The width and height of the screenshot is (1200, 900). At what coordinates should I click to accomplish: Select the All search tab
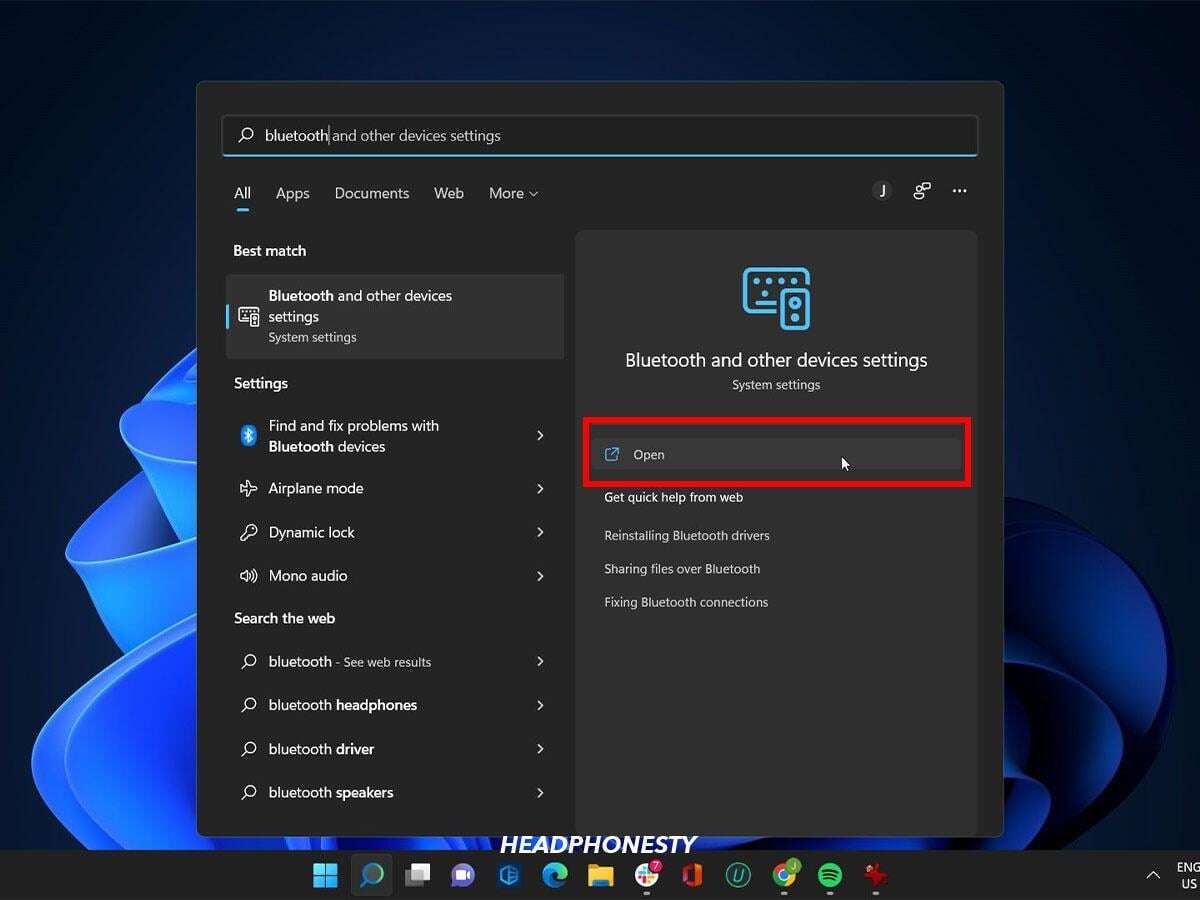pyautogui.click(x=242, y=193)
